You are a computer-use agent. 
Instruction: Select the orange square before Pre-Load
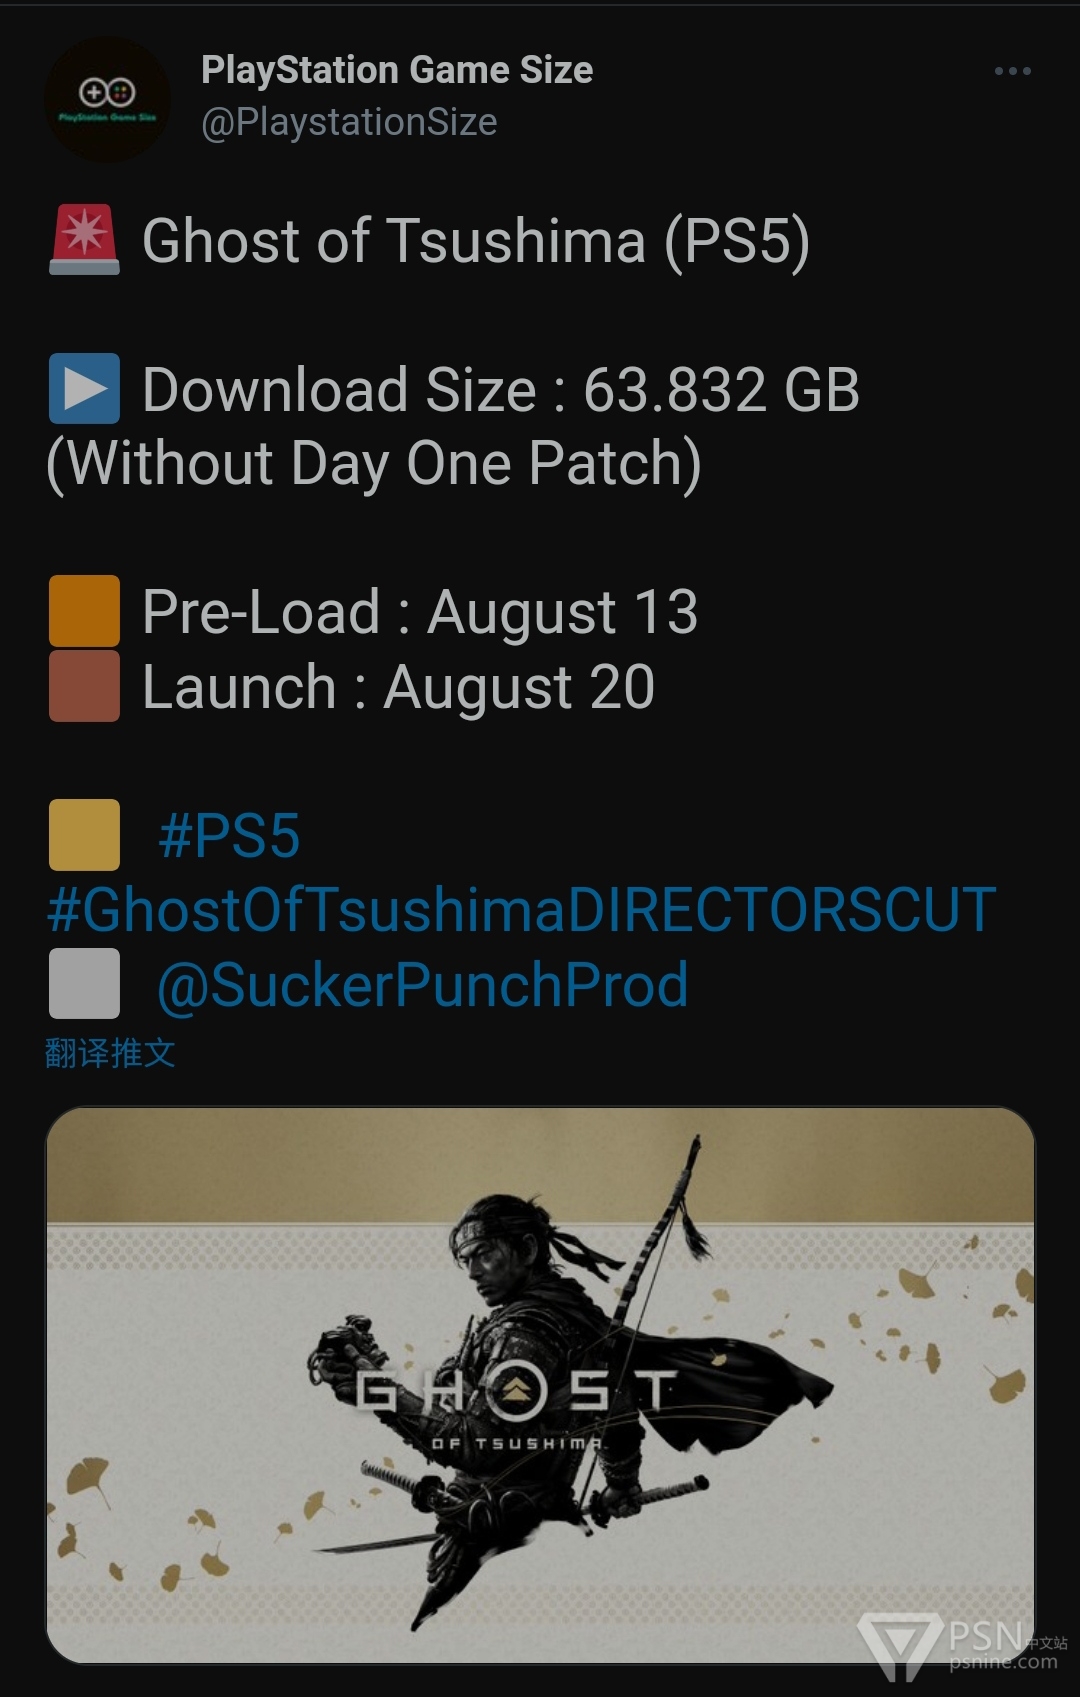pos(84,611)
